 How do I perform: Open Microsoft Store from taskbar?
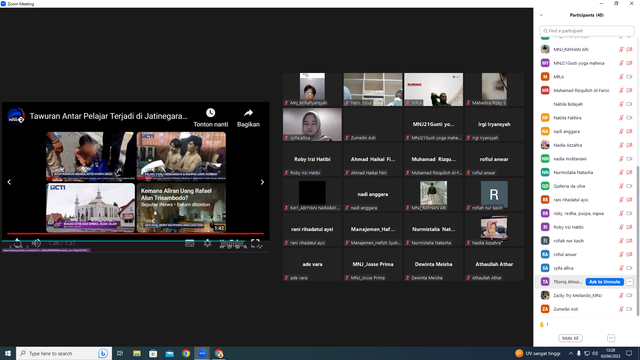tap(153, 353)
